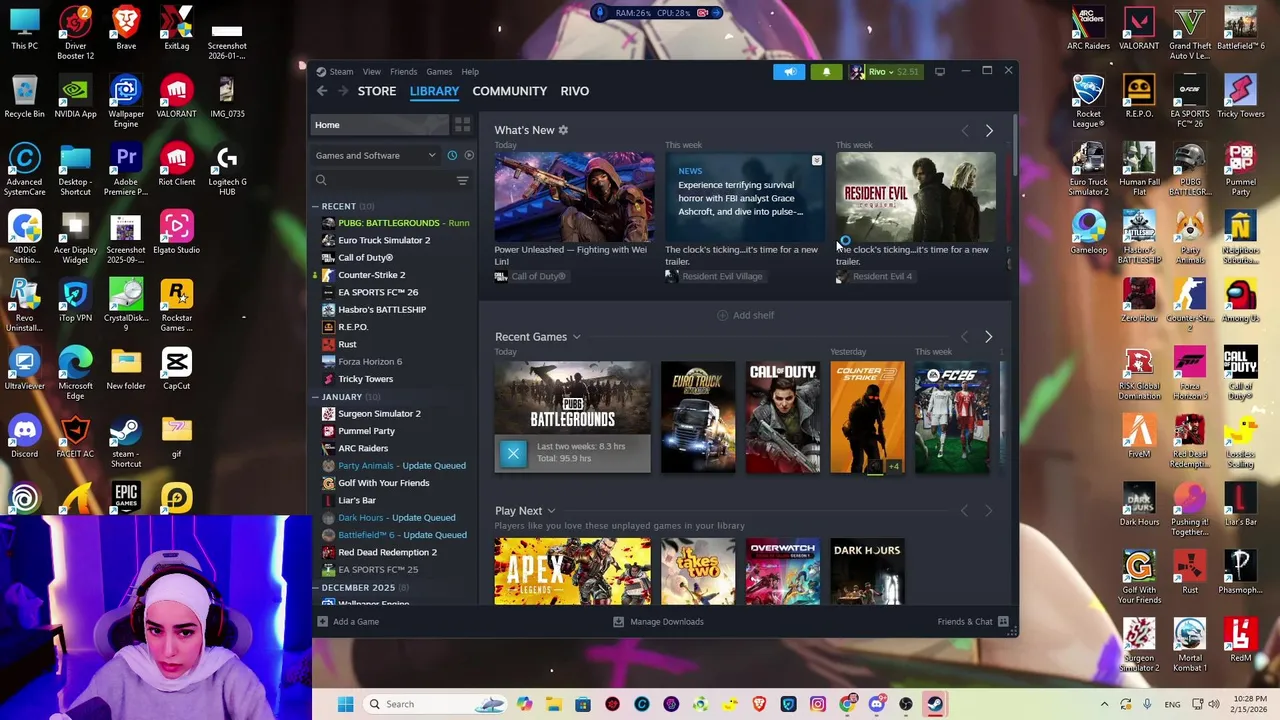Open Friends & Chat icon
This screenshot has height=720, width=1280.
point(1003,622)
